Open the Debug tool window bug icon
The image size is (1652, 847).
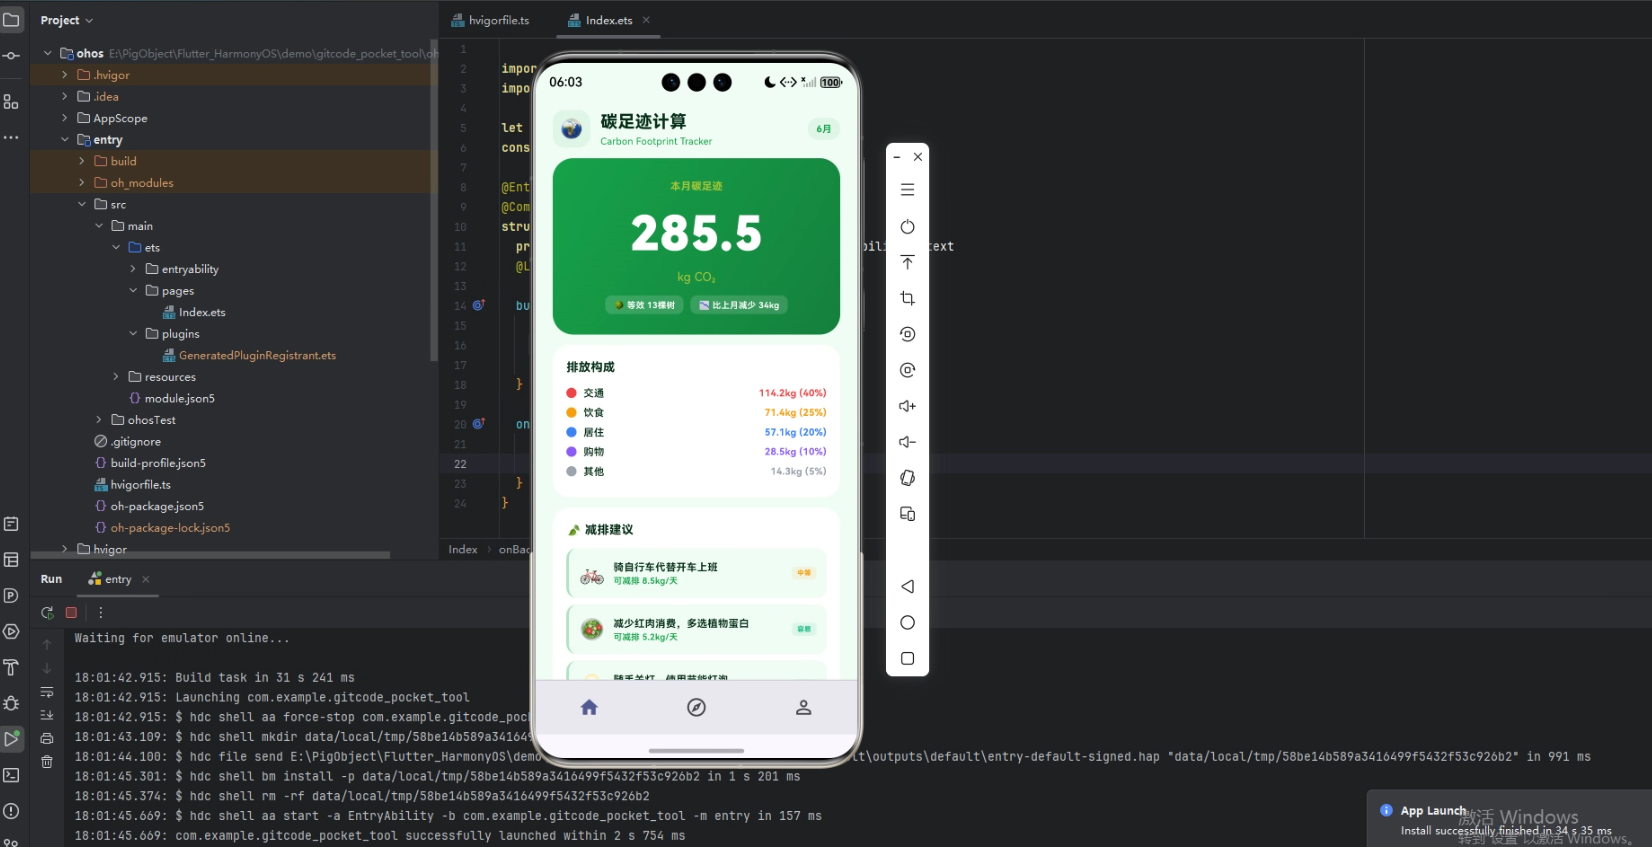11,703
